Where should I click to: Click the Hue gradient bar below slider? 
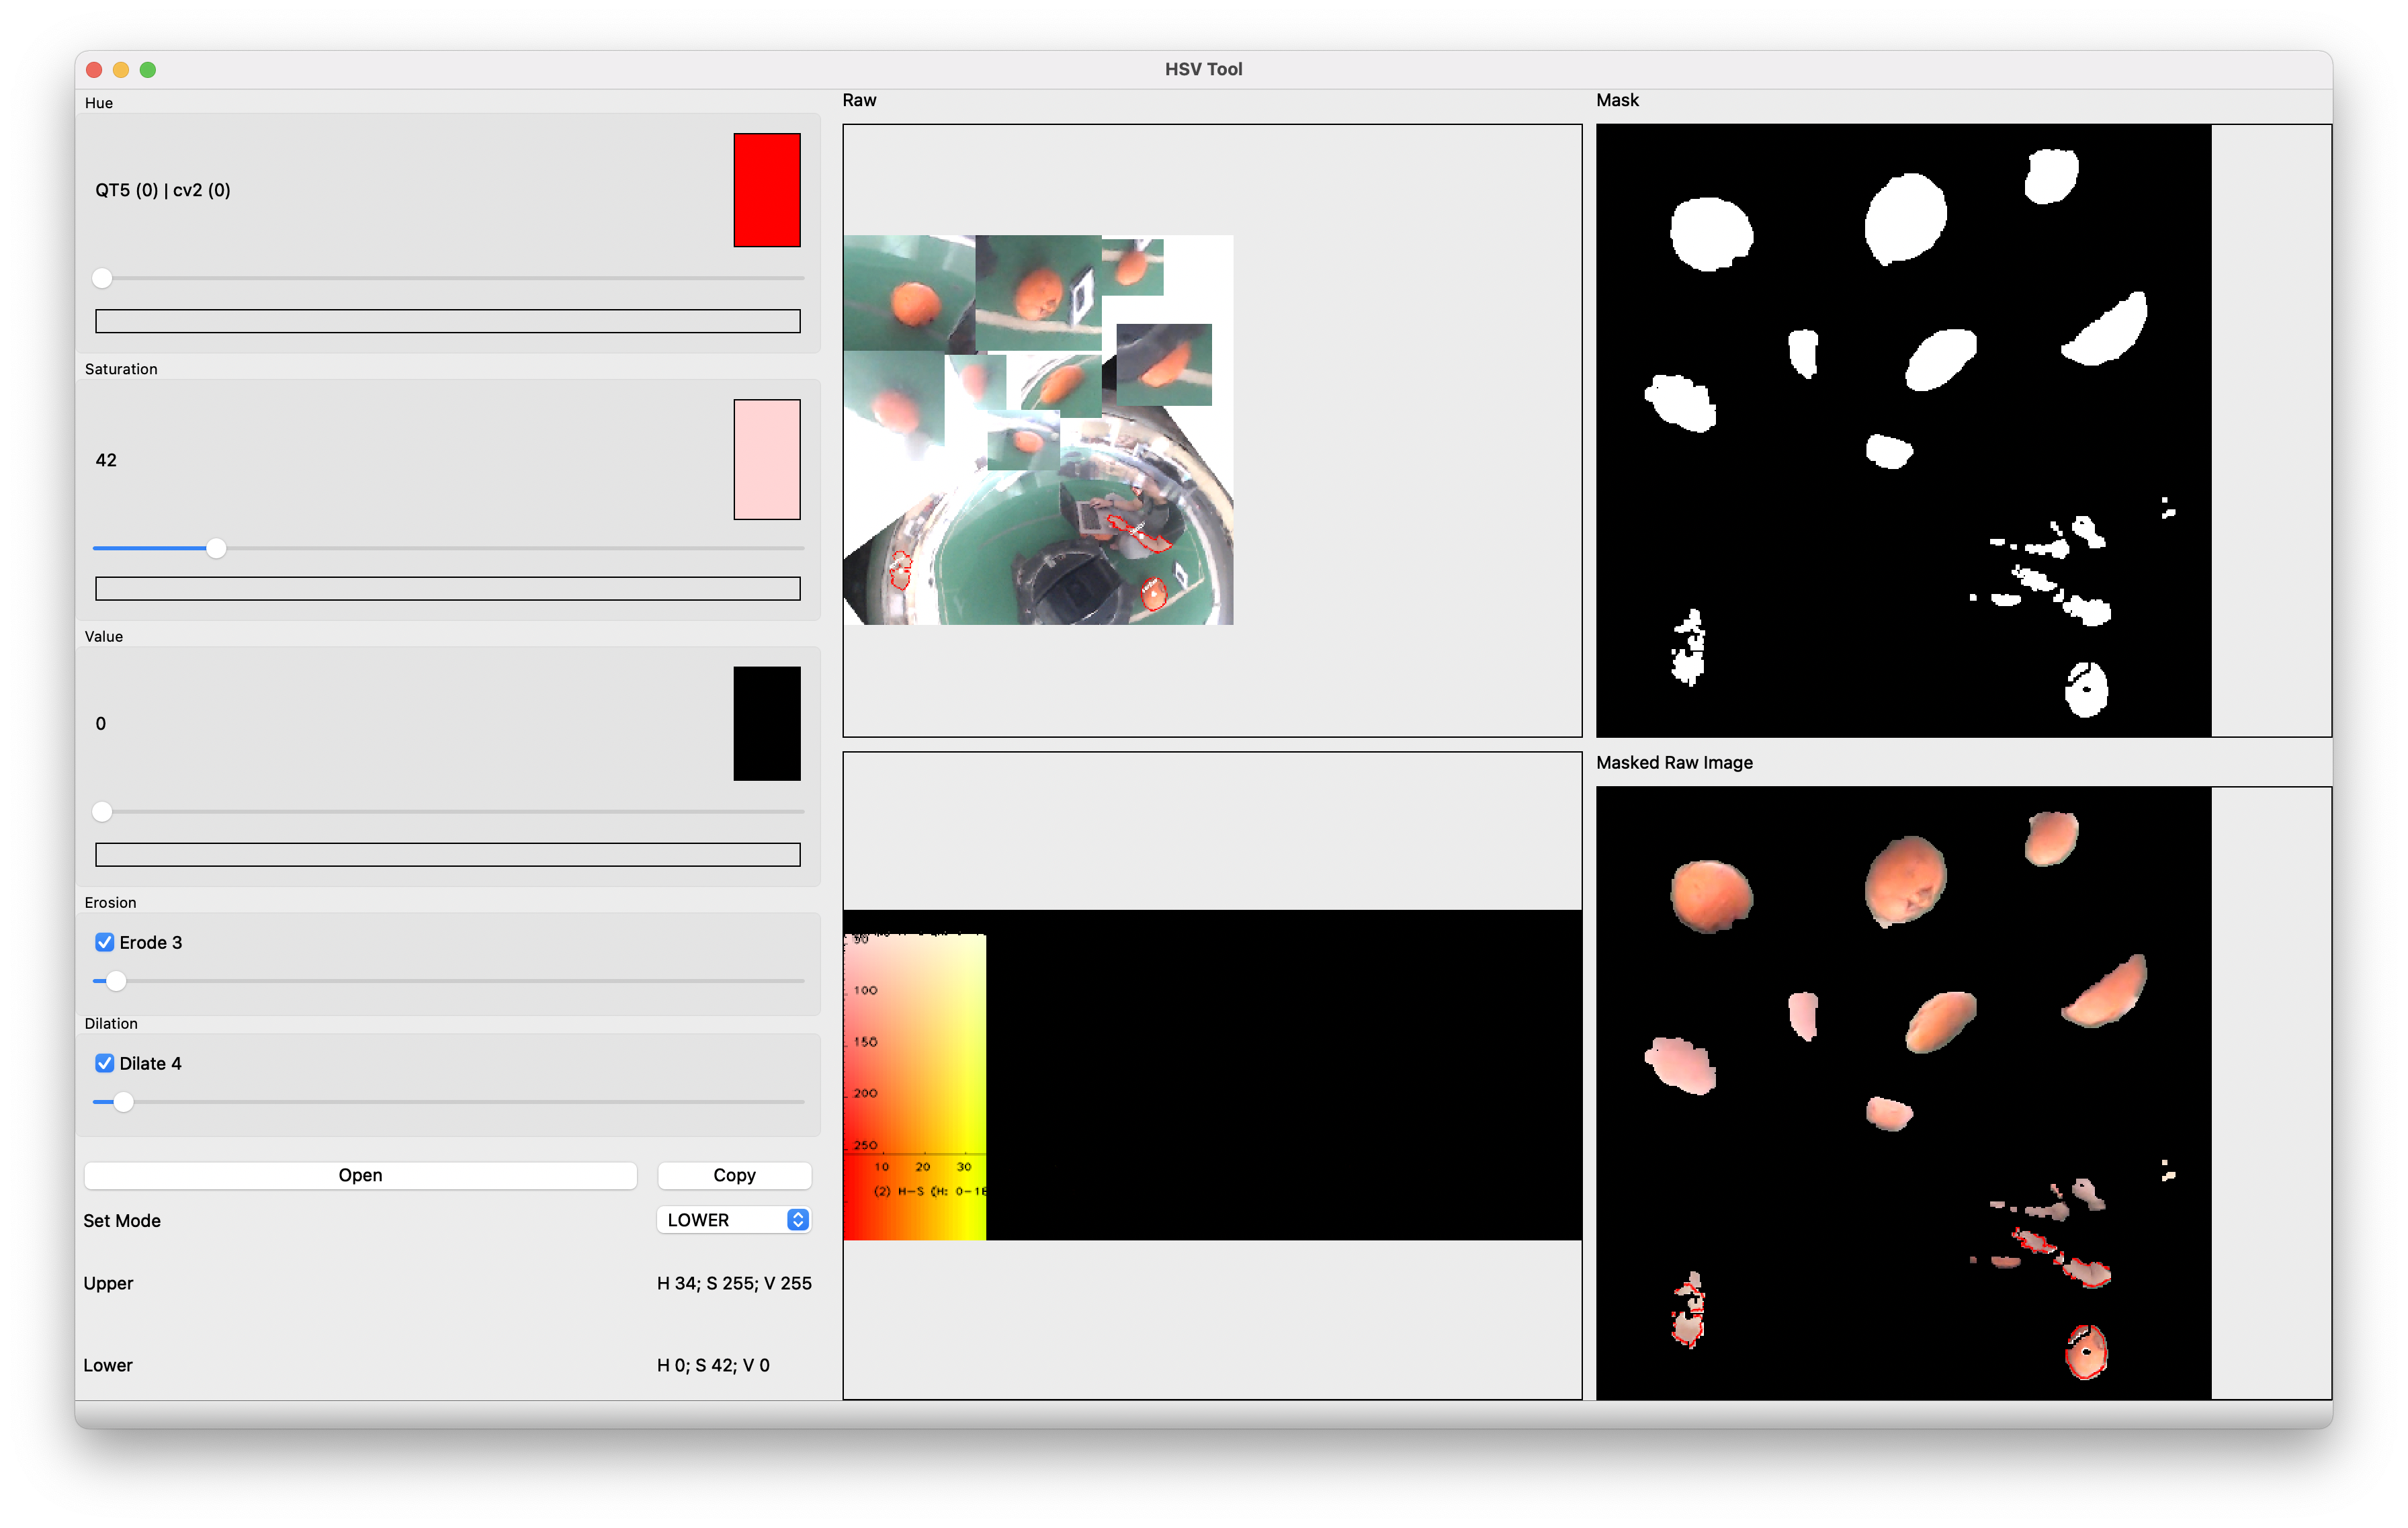(x=447, y=321)
